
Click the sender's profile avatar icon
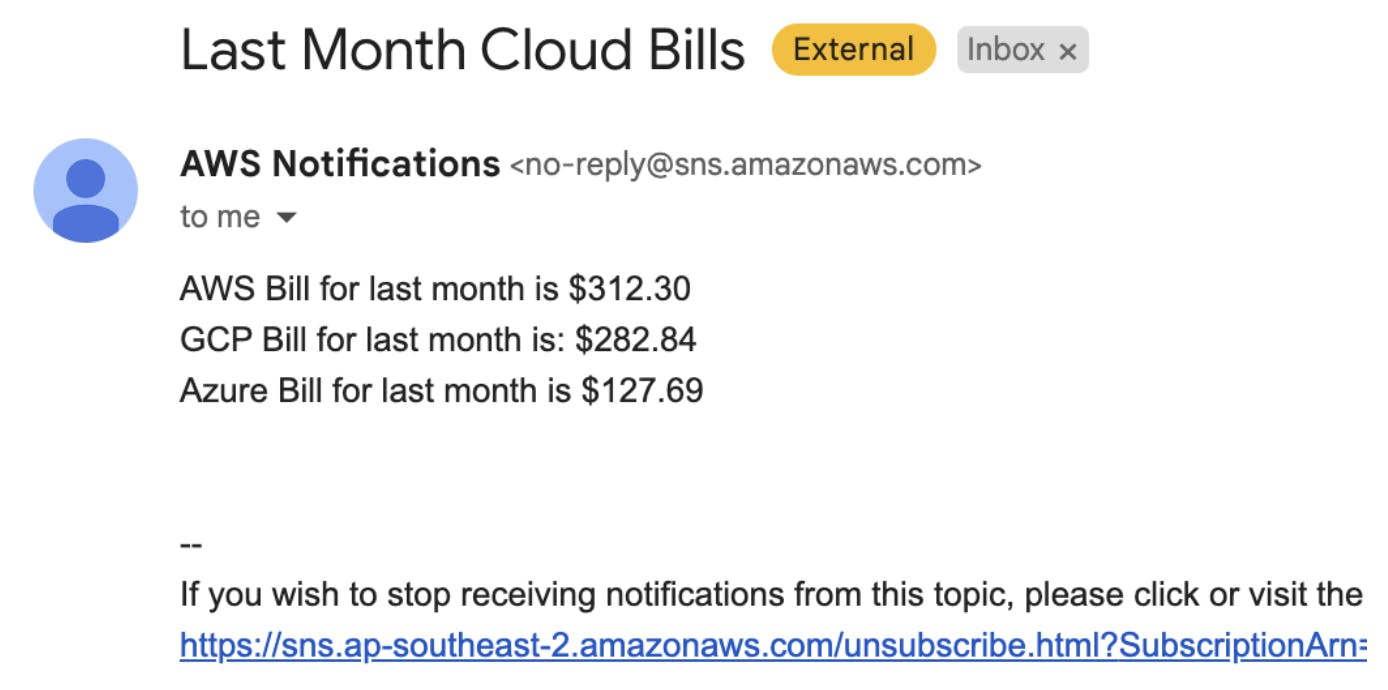85,190
